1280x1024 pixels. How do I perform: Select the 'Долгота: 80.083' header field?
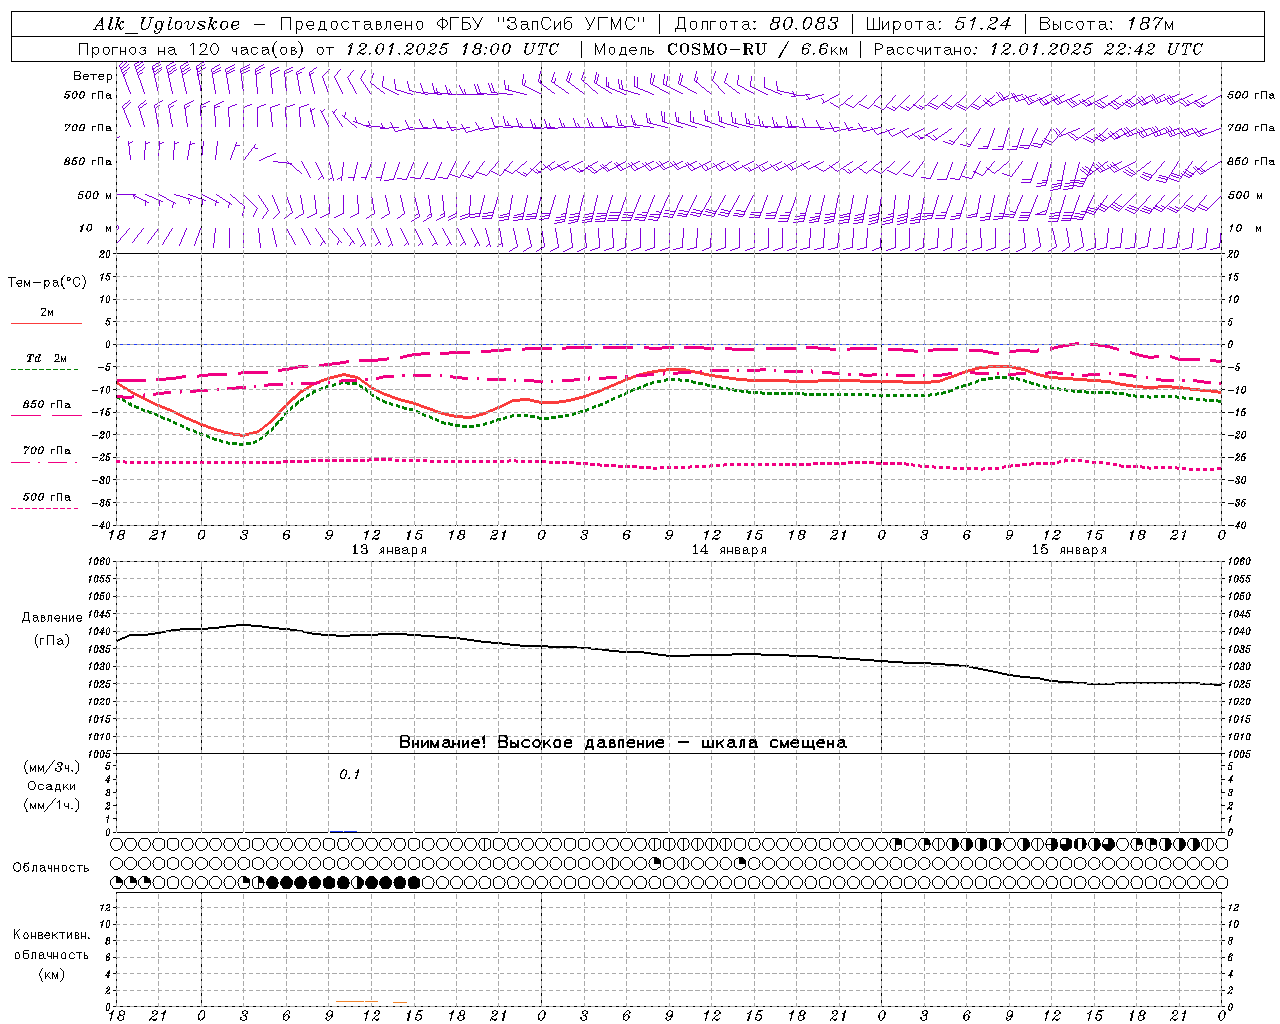757,24
